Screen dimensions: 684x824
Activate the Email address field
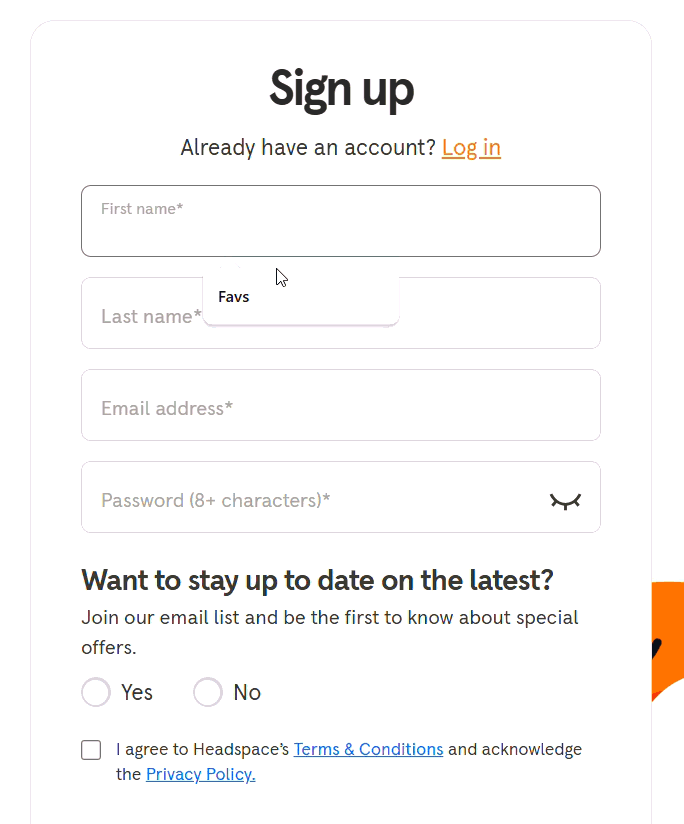pos(340,405)
